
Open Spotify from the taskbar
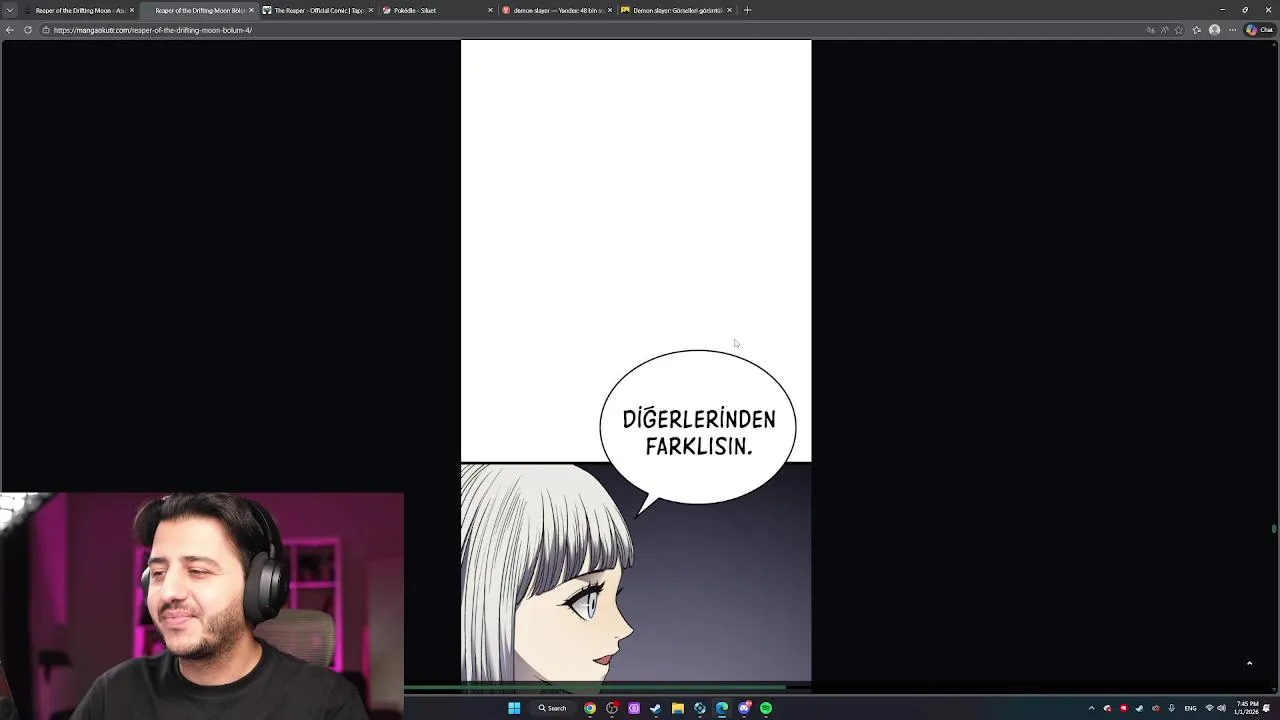coord(766,708)
